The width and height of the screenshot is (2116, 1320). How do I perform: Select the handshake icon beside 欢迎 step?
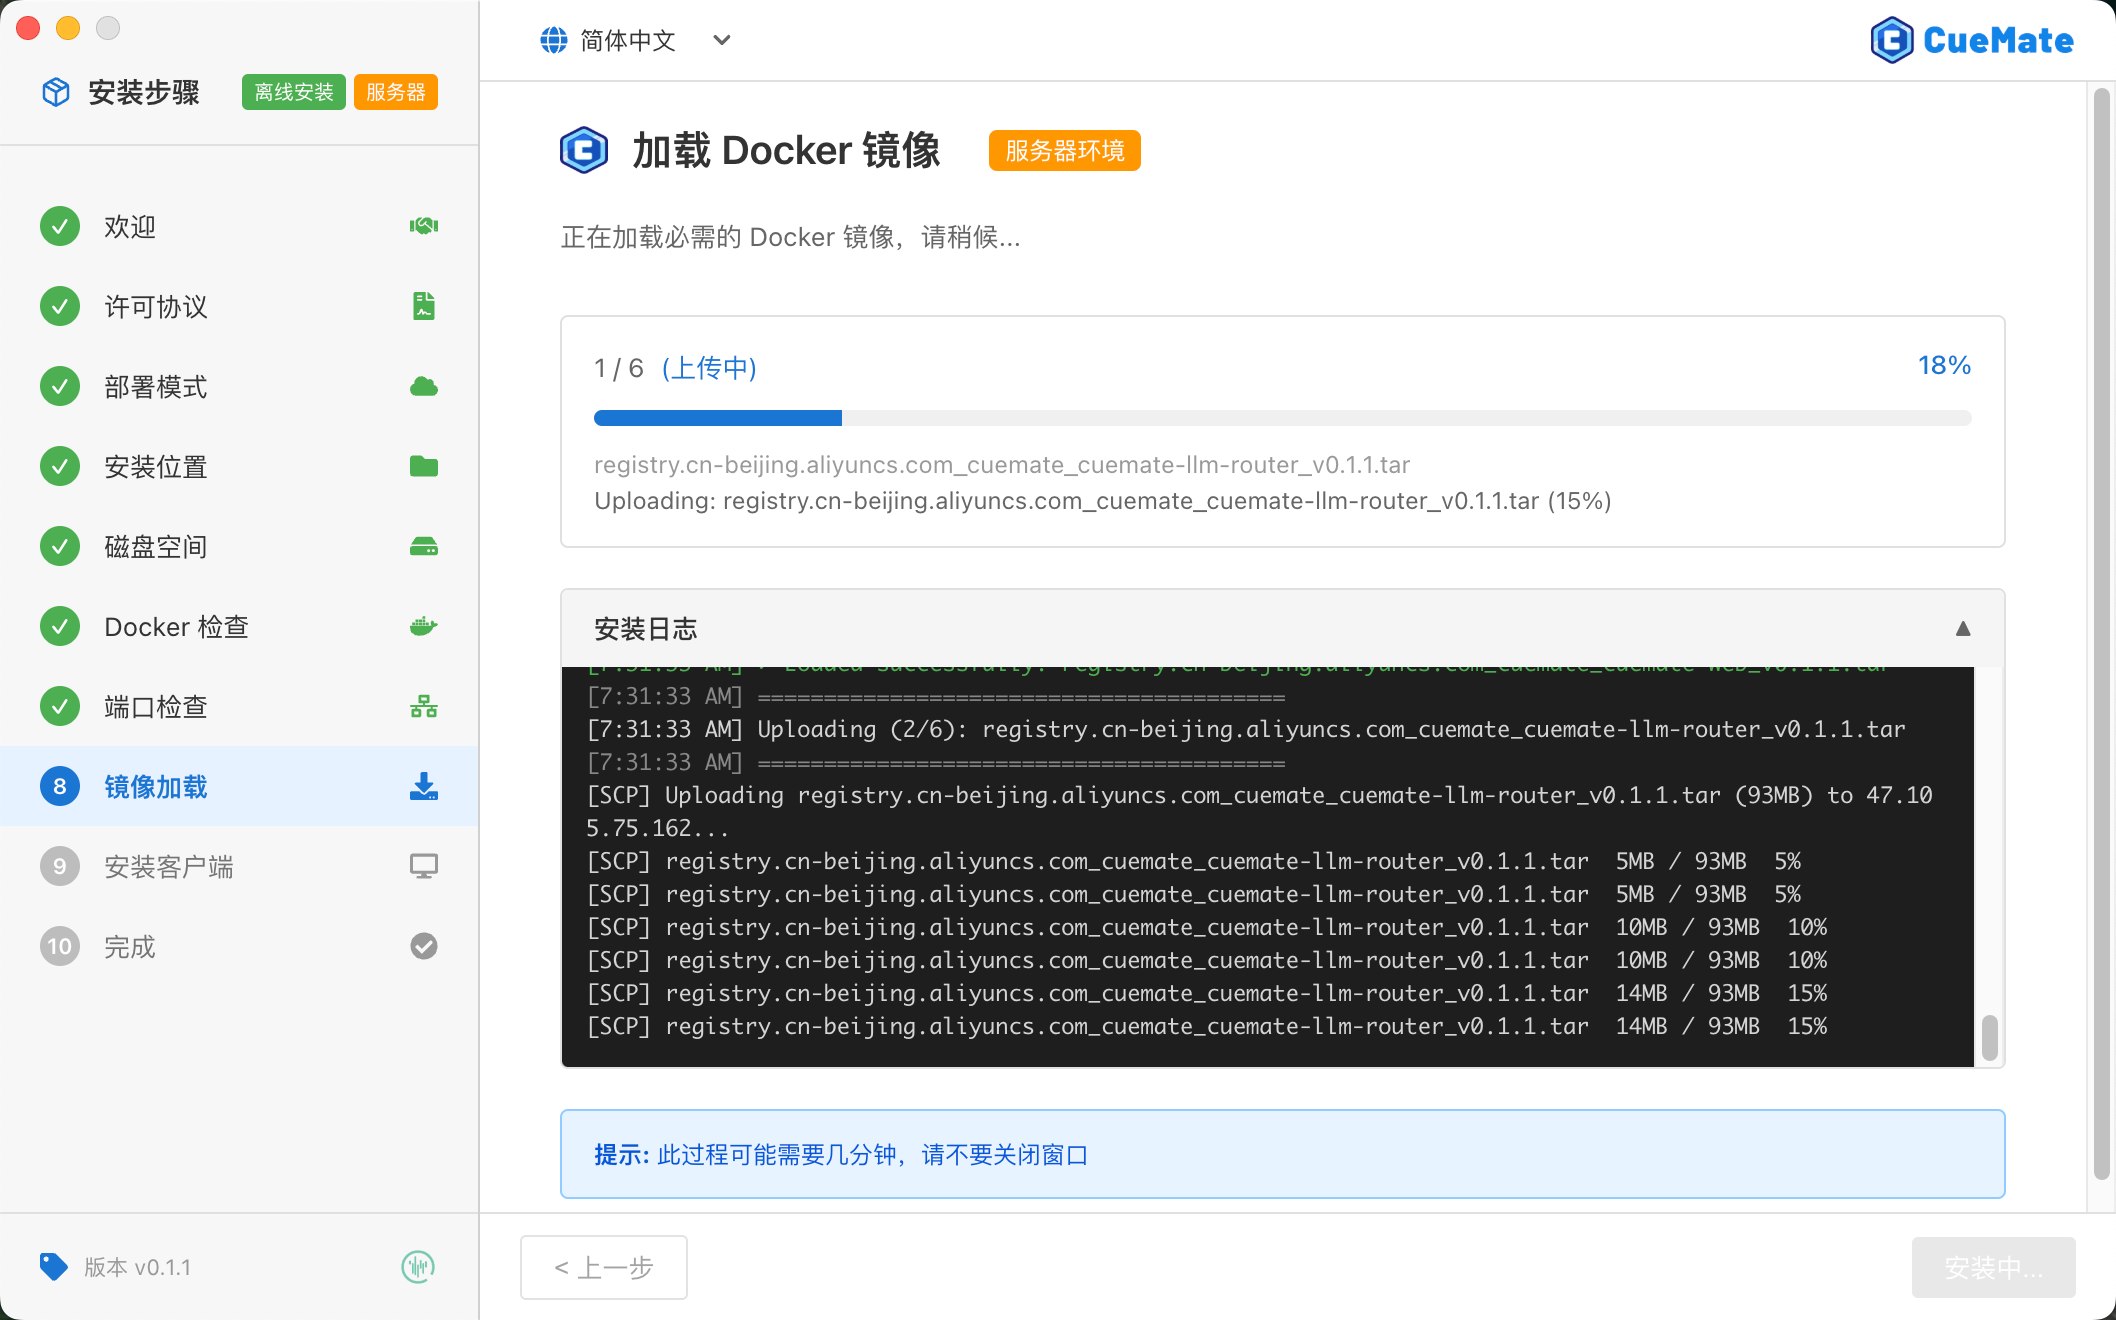point(423,226)
